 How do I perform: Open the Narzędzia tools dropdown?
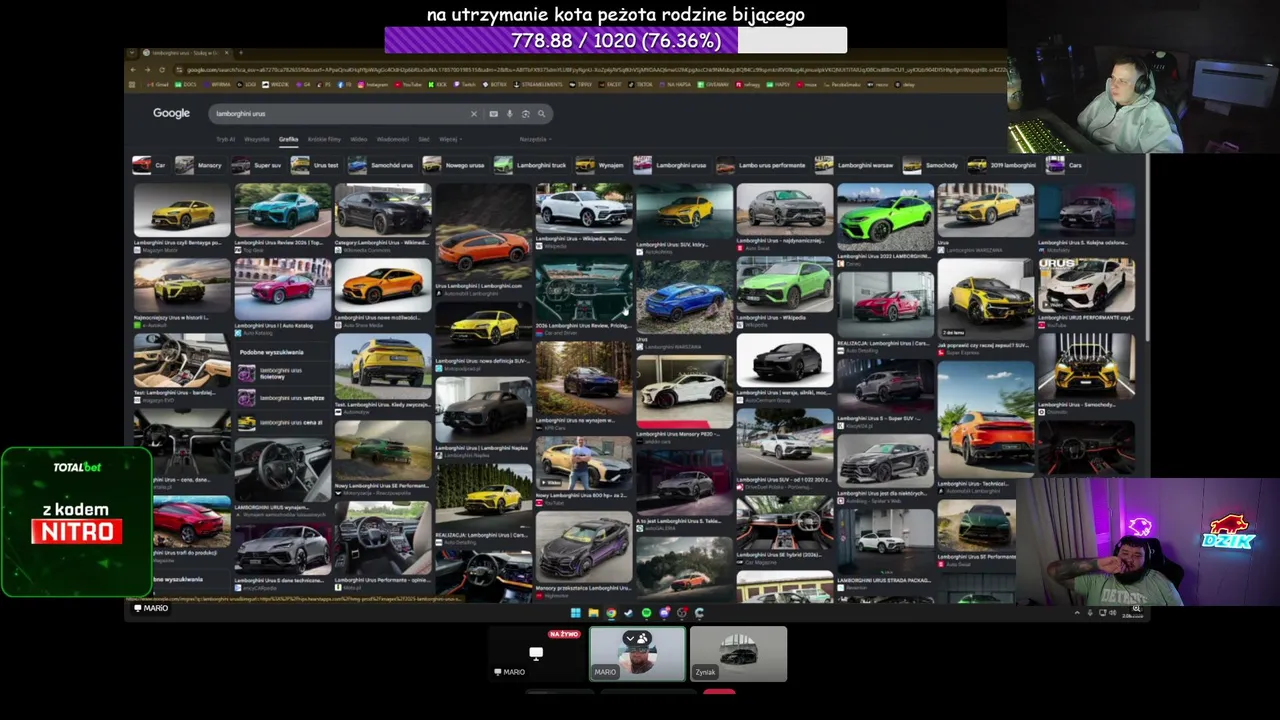[x=534, y=140]
